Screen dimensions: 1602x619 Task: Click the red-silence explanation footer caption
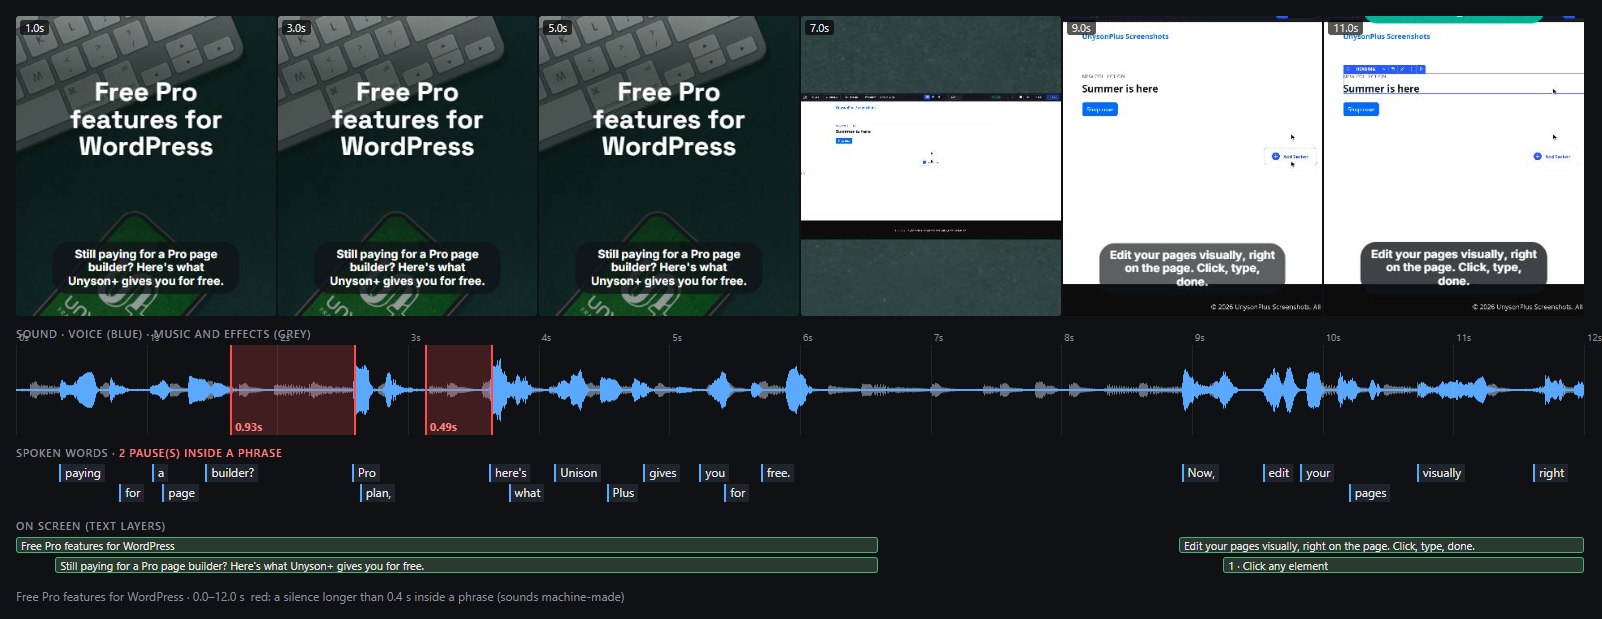(x=437, y=597)
